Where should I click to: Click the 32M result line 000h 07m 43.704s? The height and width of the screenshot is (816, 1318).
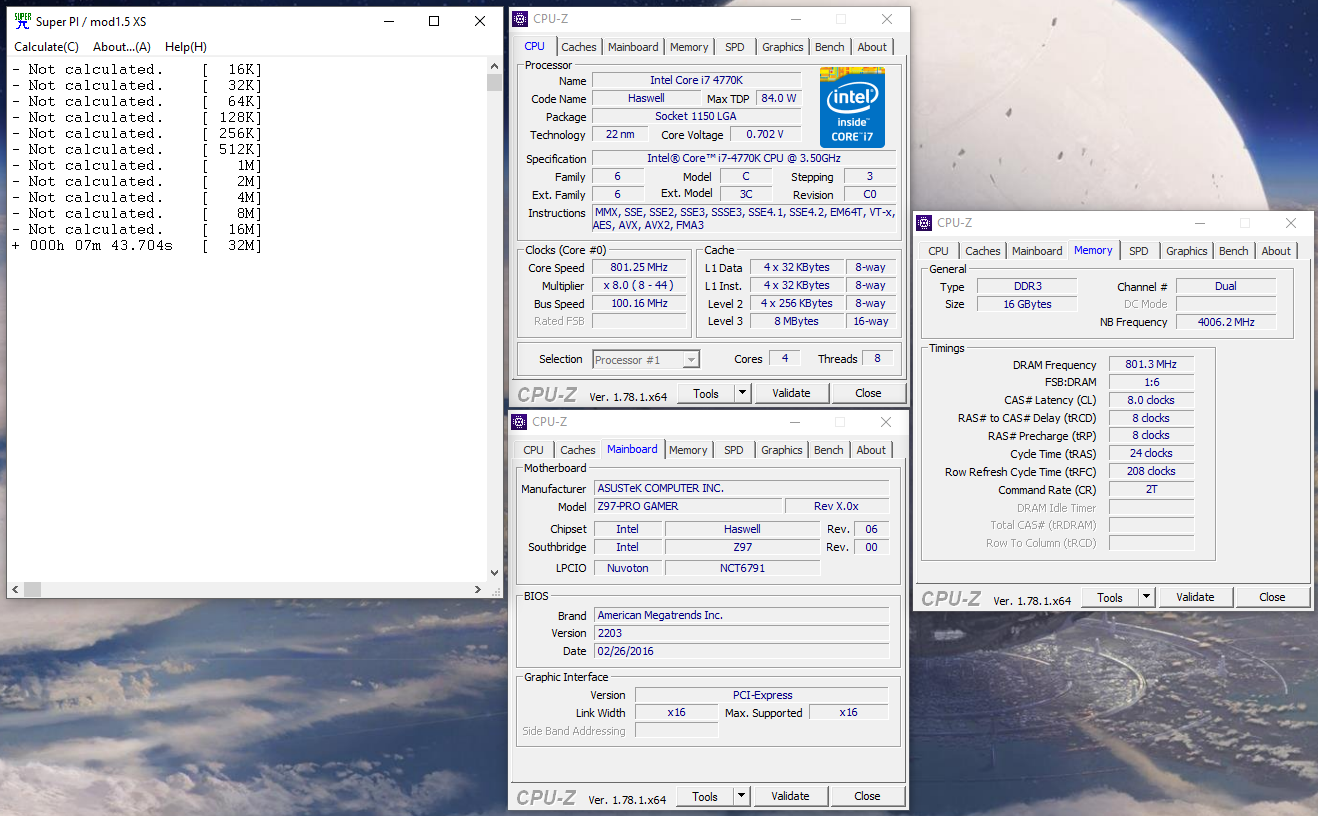click(x=137, y=245)
